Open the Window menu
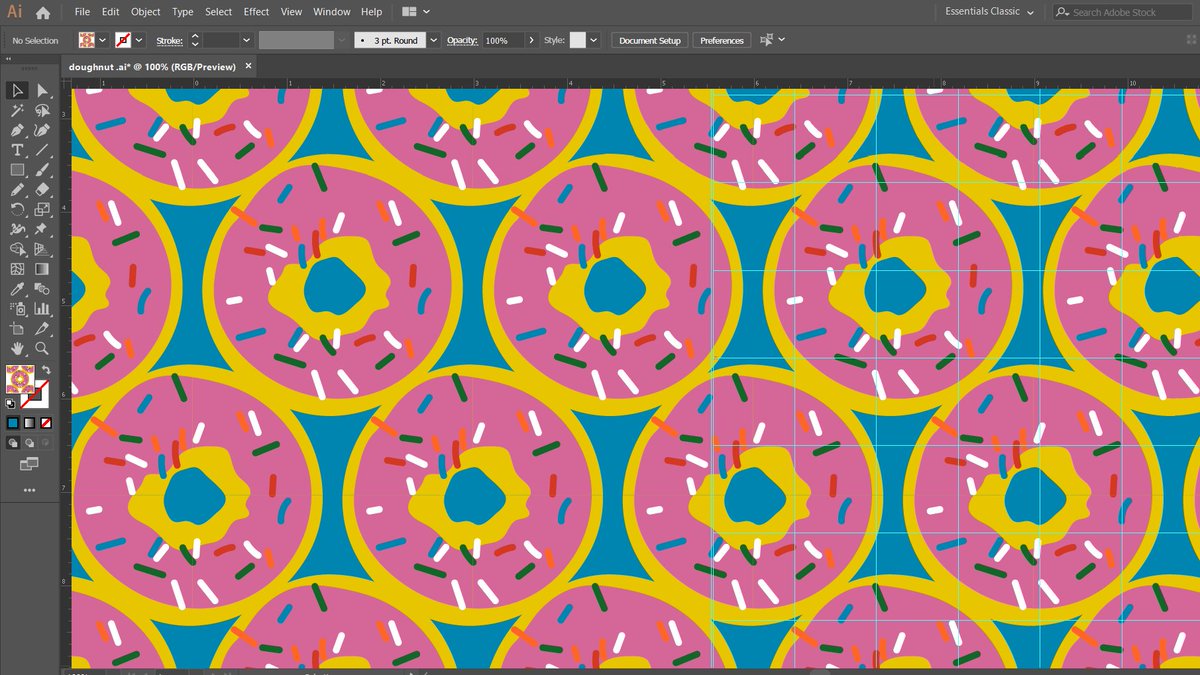1200x675 pixels. (331, 12)
